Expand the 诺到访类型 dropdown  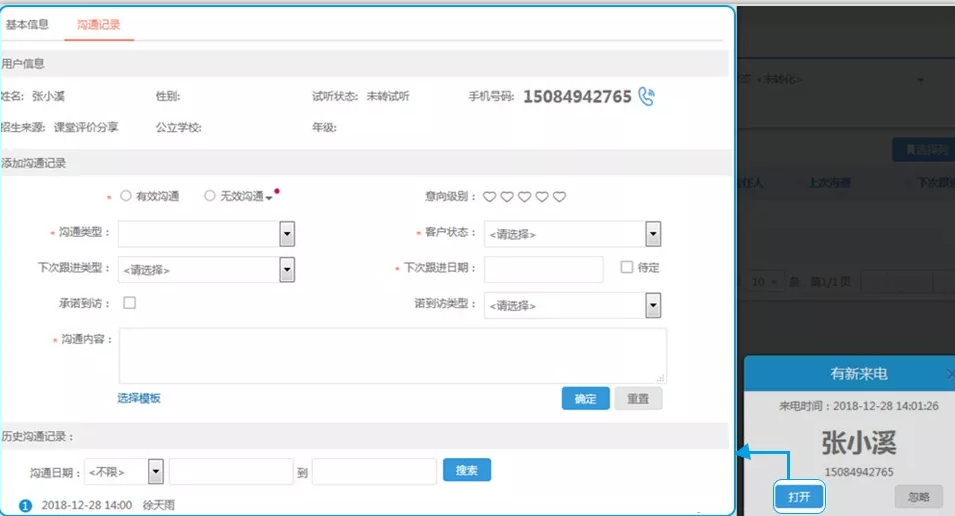(653, 305)
